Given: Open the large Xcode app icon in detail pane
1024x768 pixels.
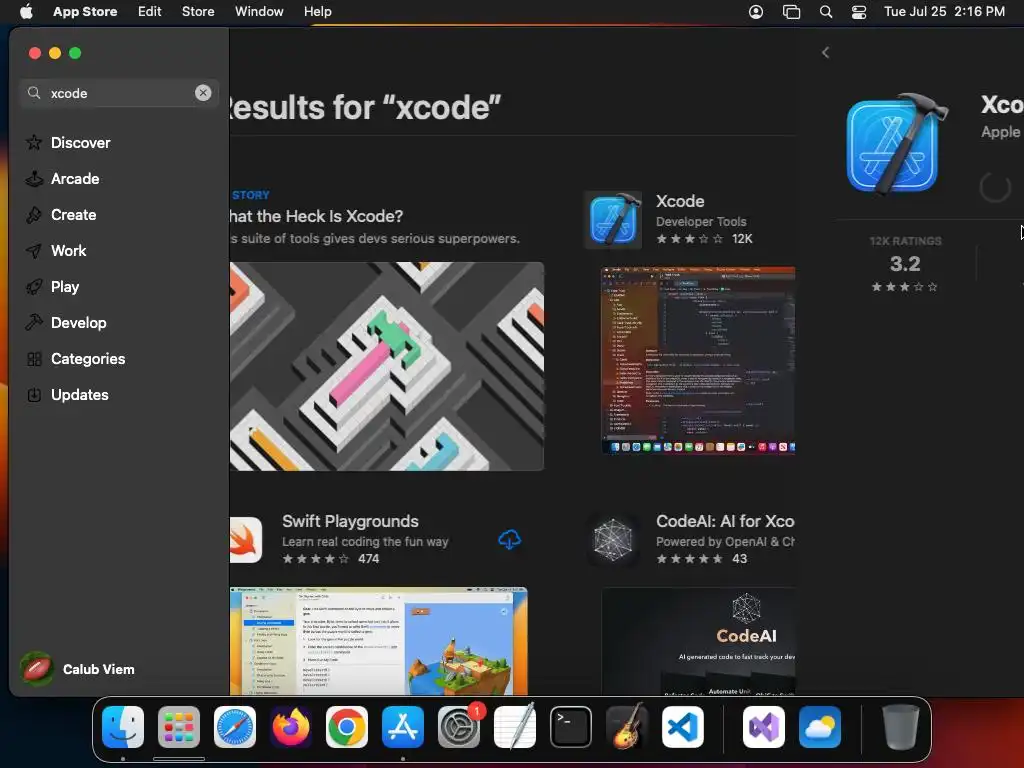Looking at the screenshot, I should [x=896, y=144].
